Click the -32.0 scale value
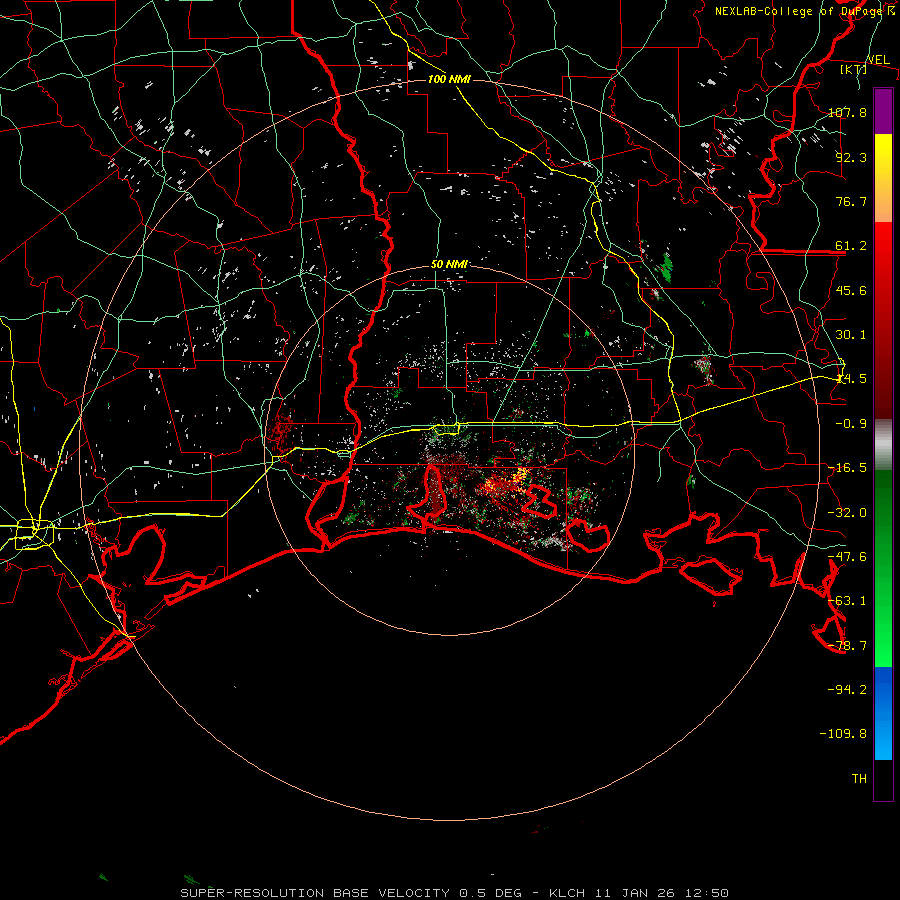The image size is (900, 900). [848, 513]
